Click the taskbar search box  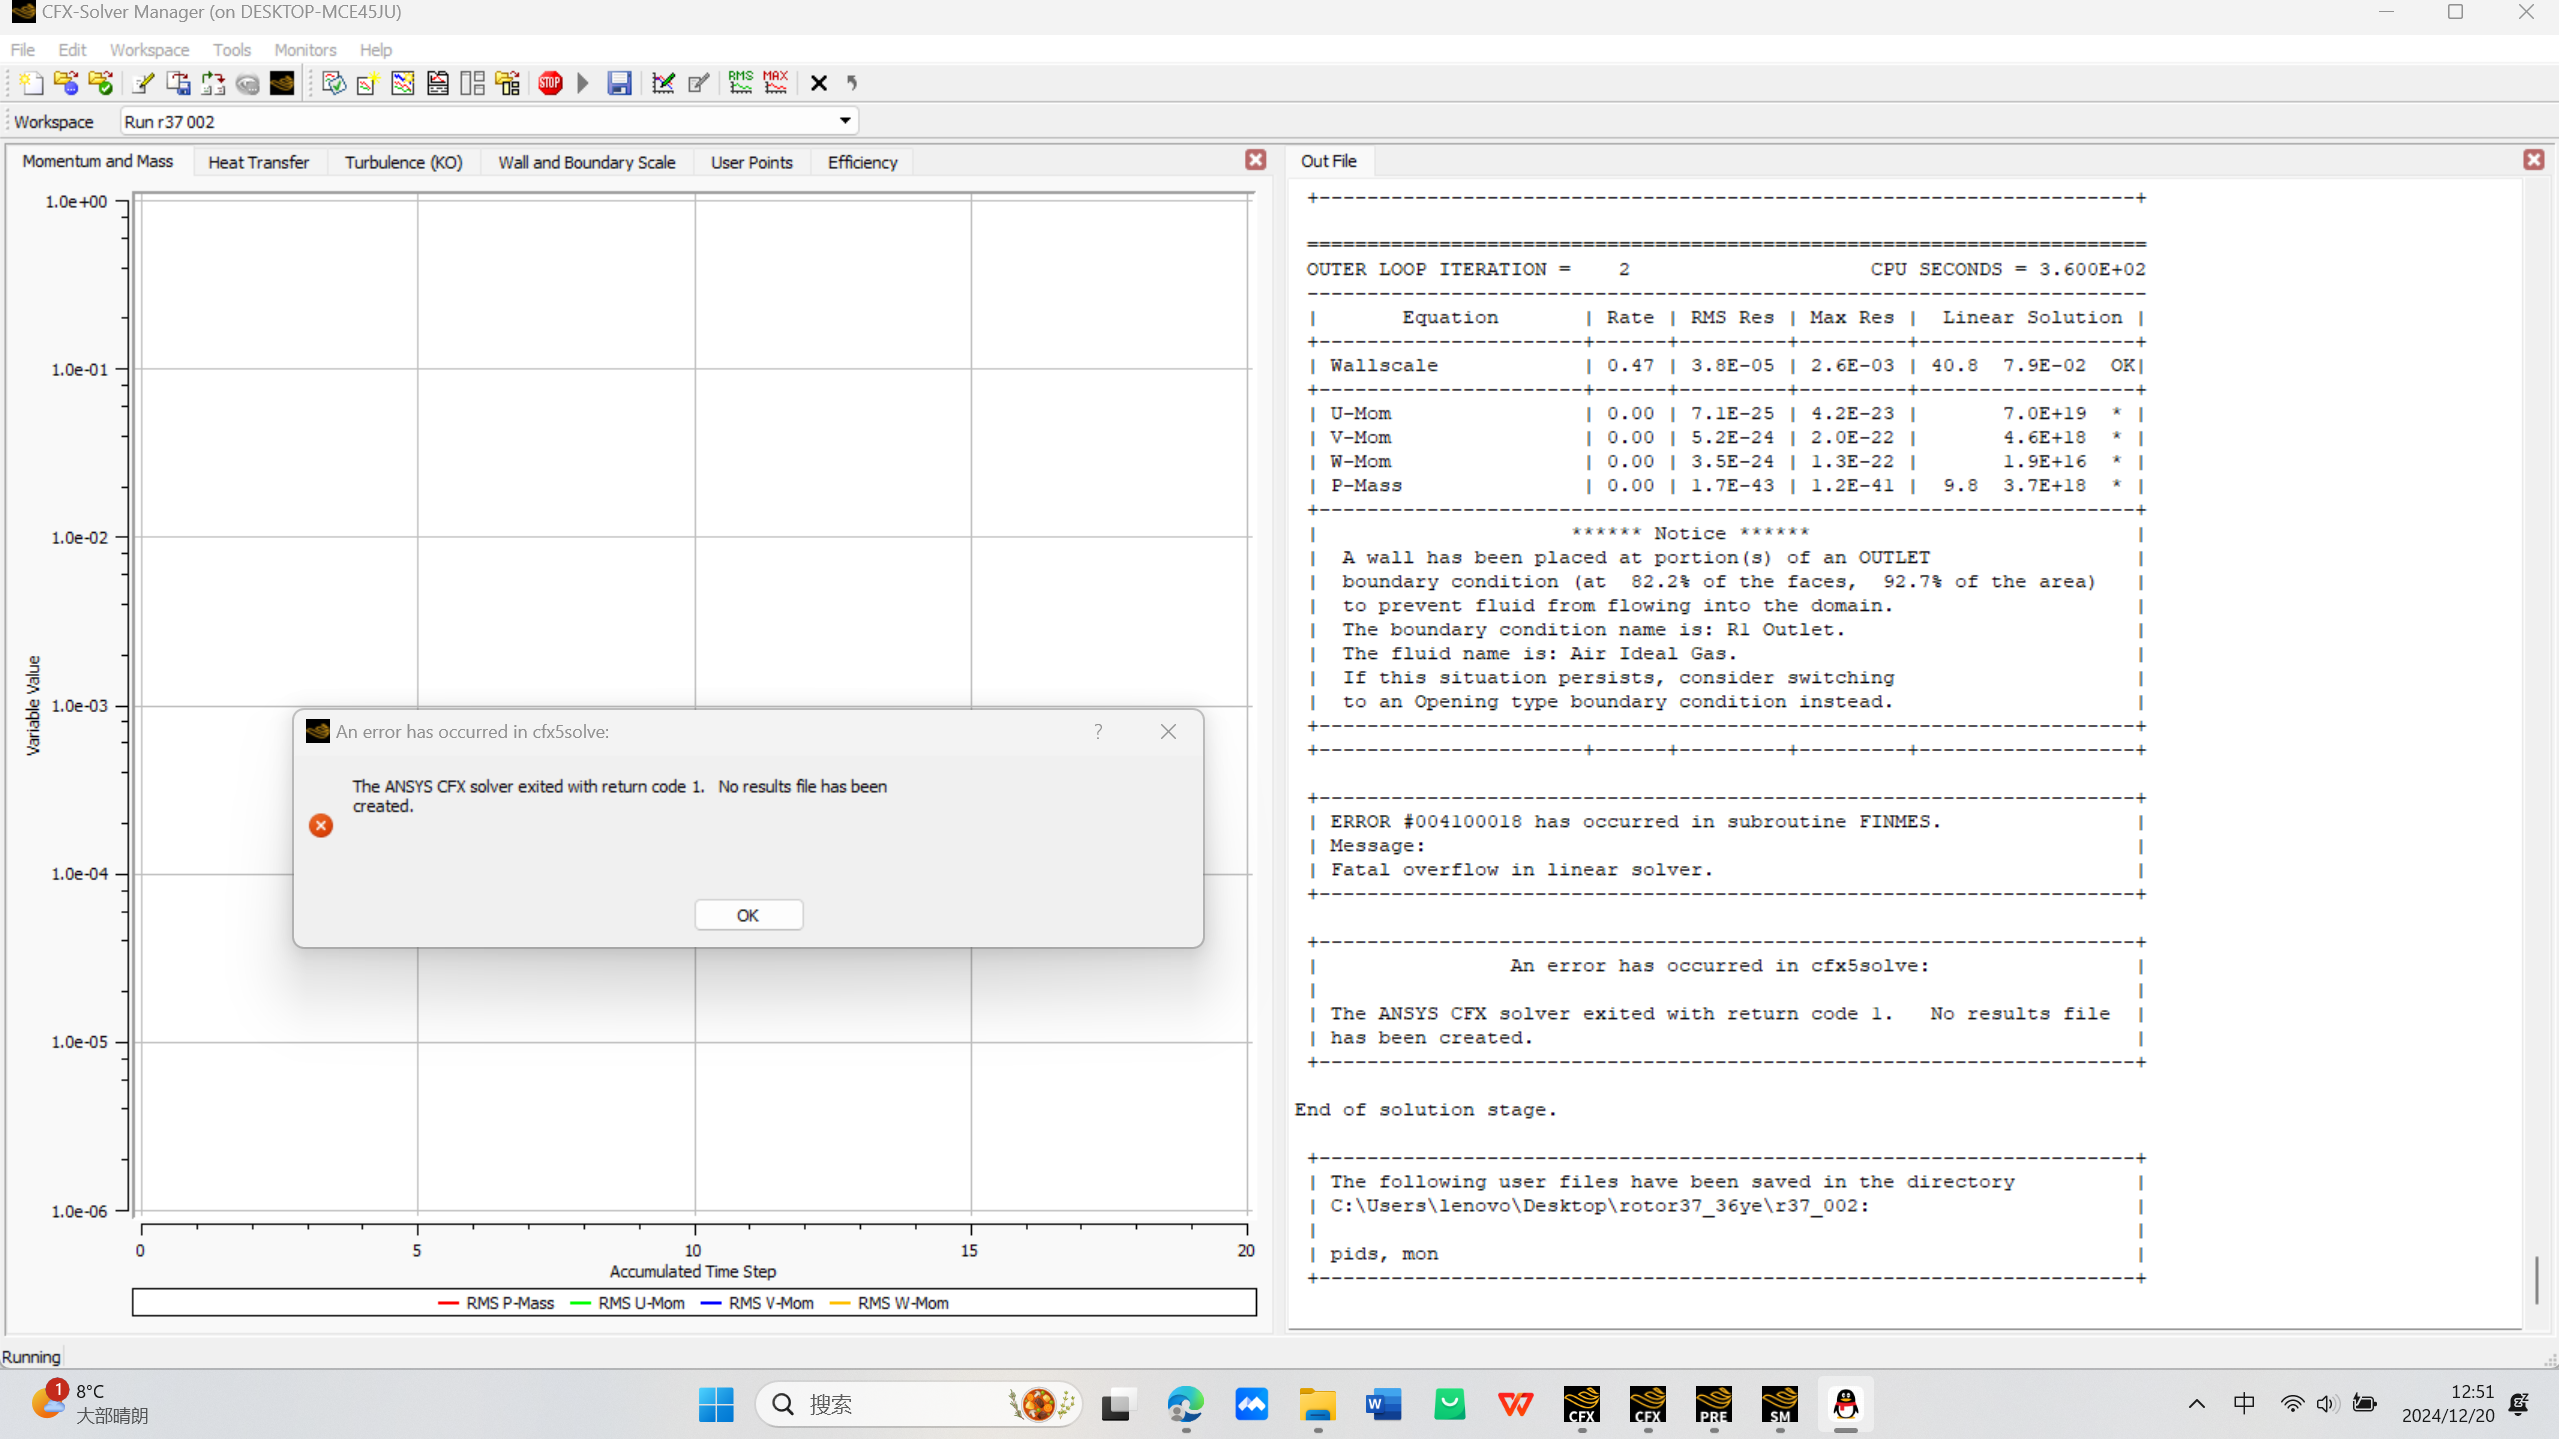(918, 1405)
